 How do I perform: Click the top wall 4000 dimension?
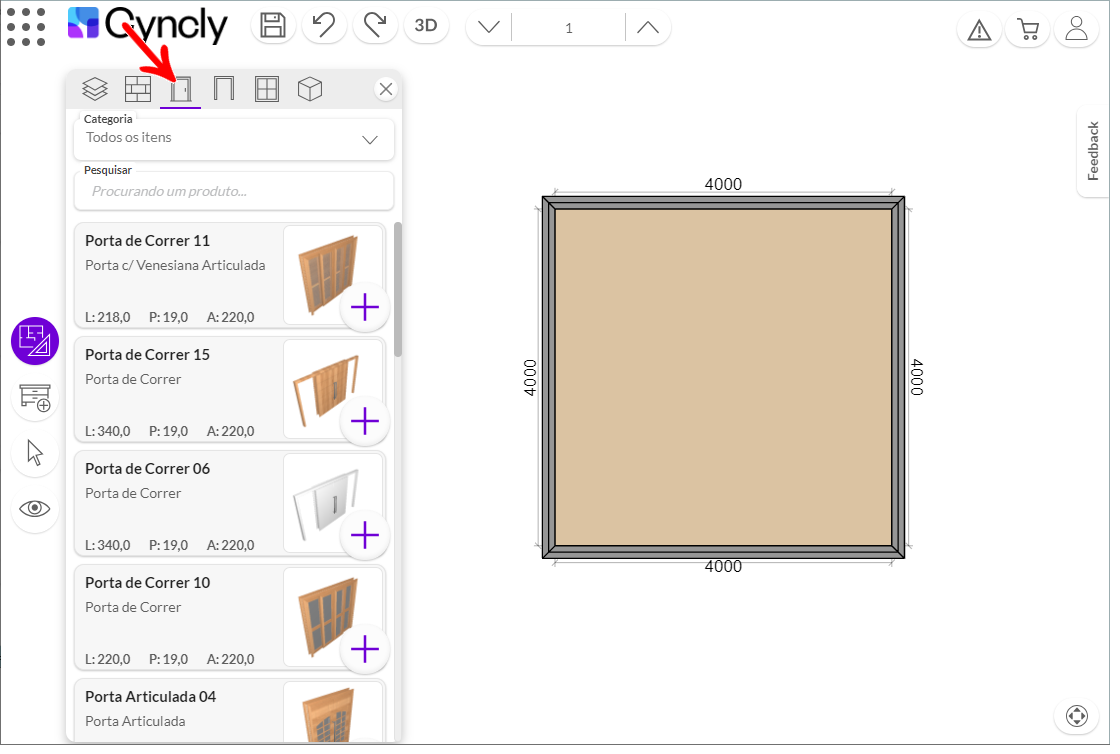point(723,184)
